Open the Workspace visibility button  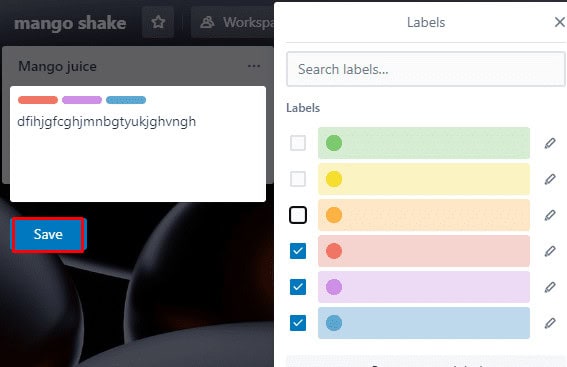tap(232, 22)
